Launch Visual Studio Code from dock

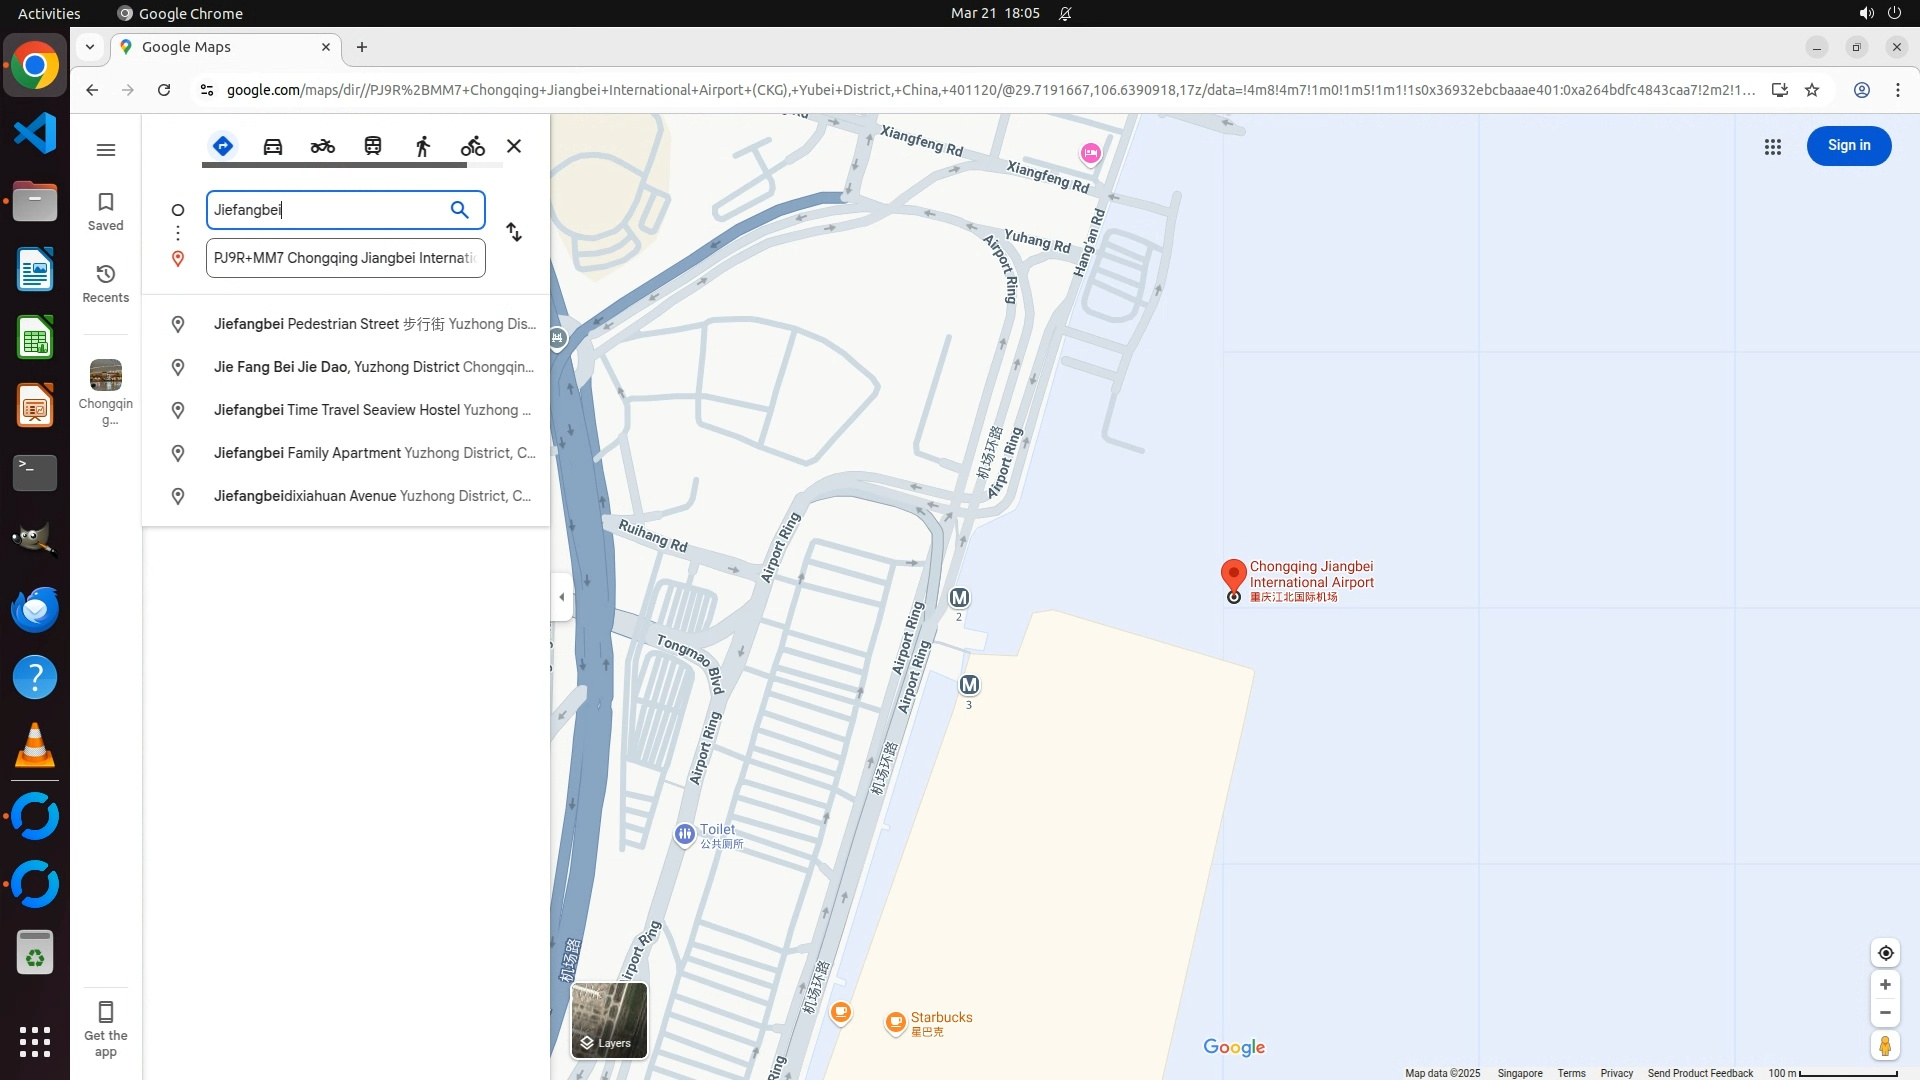35,133
